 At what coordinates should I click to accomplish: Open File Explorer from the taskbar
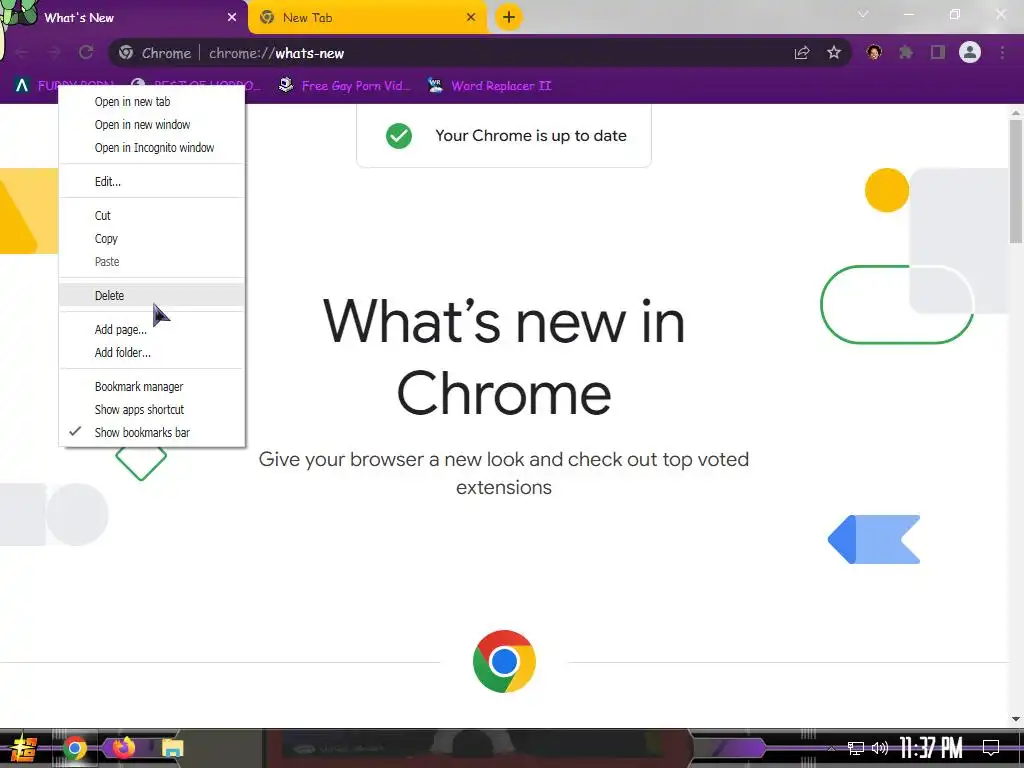pos(172,748)
